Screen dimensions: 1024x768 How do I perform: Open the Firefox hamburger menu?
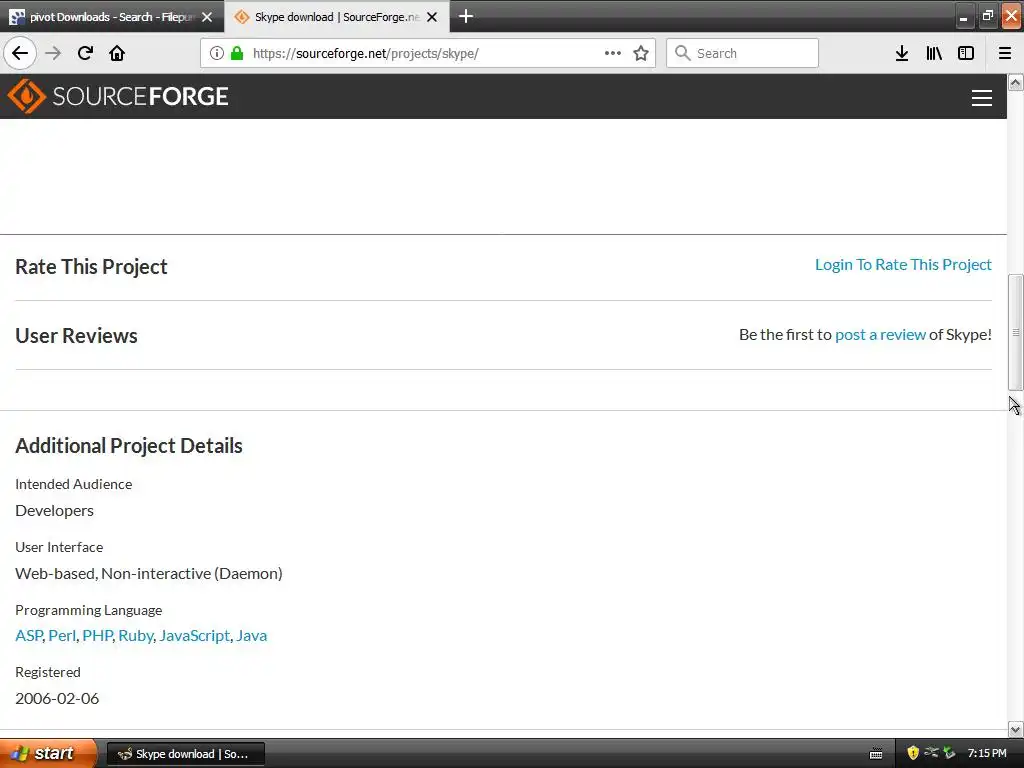pos(1005,53)
